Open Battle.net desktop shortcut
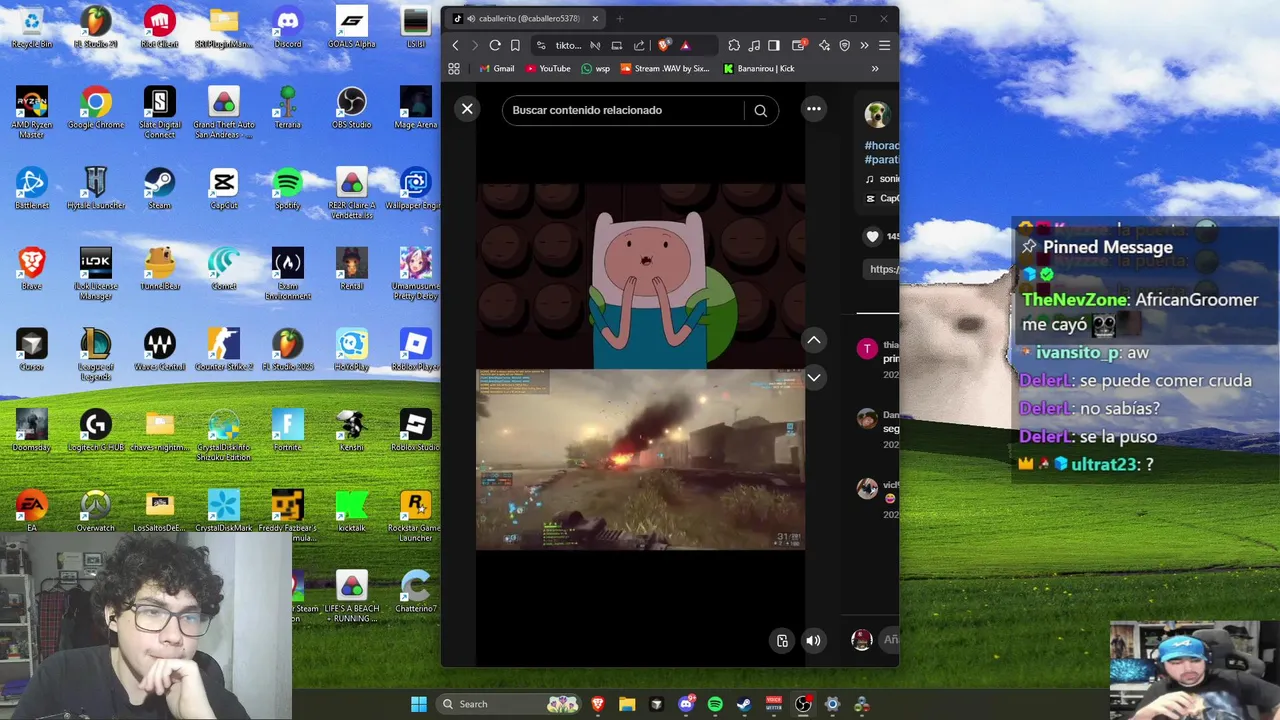Screen dimensions: 1280x720 (x=32, y=188)
